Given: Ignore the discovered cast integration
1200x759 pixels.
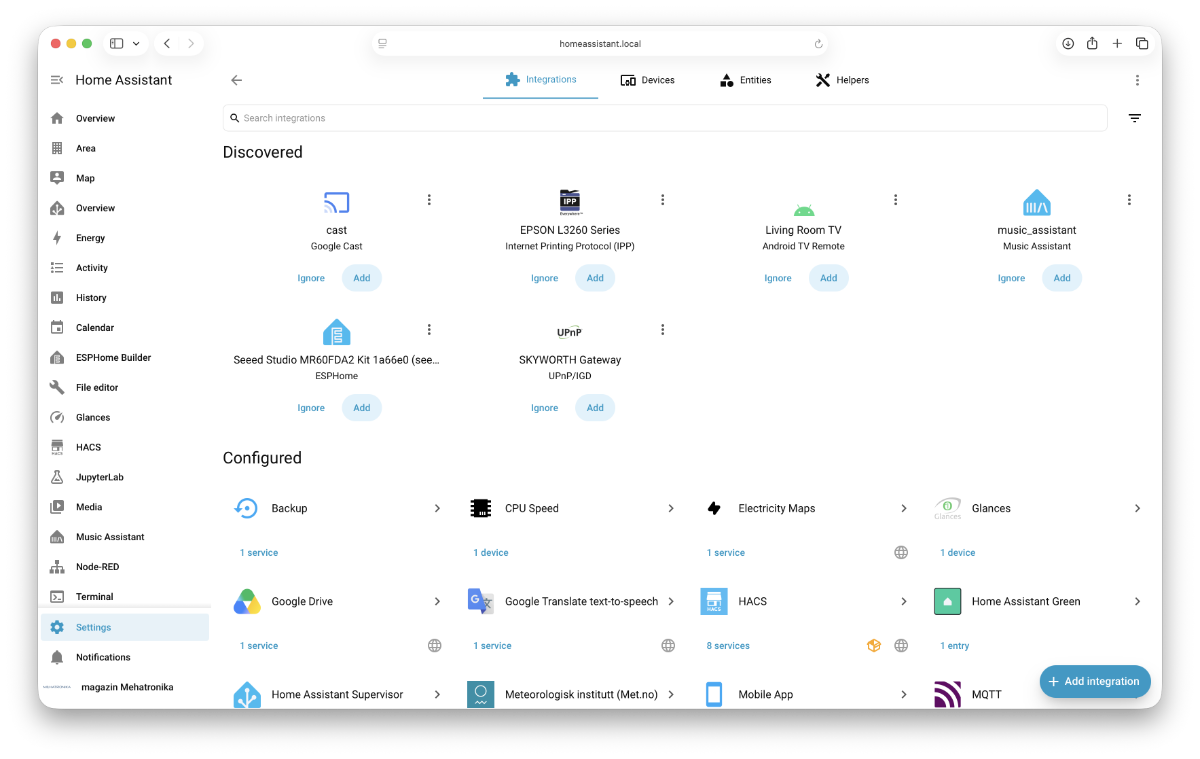Looking at the screenshot, I should [311, 278].
